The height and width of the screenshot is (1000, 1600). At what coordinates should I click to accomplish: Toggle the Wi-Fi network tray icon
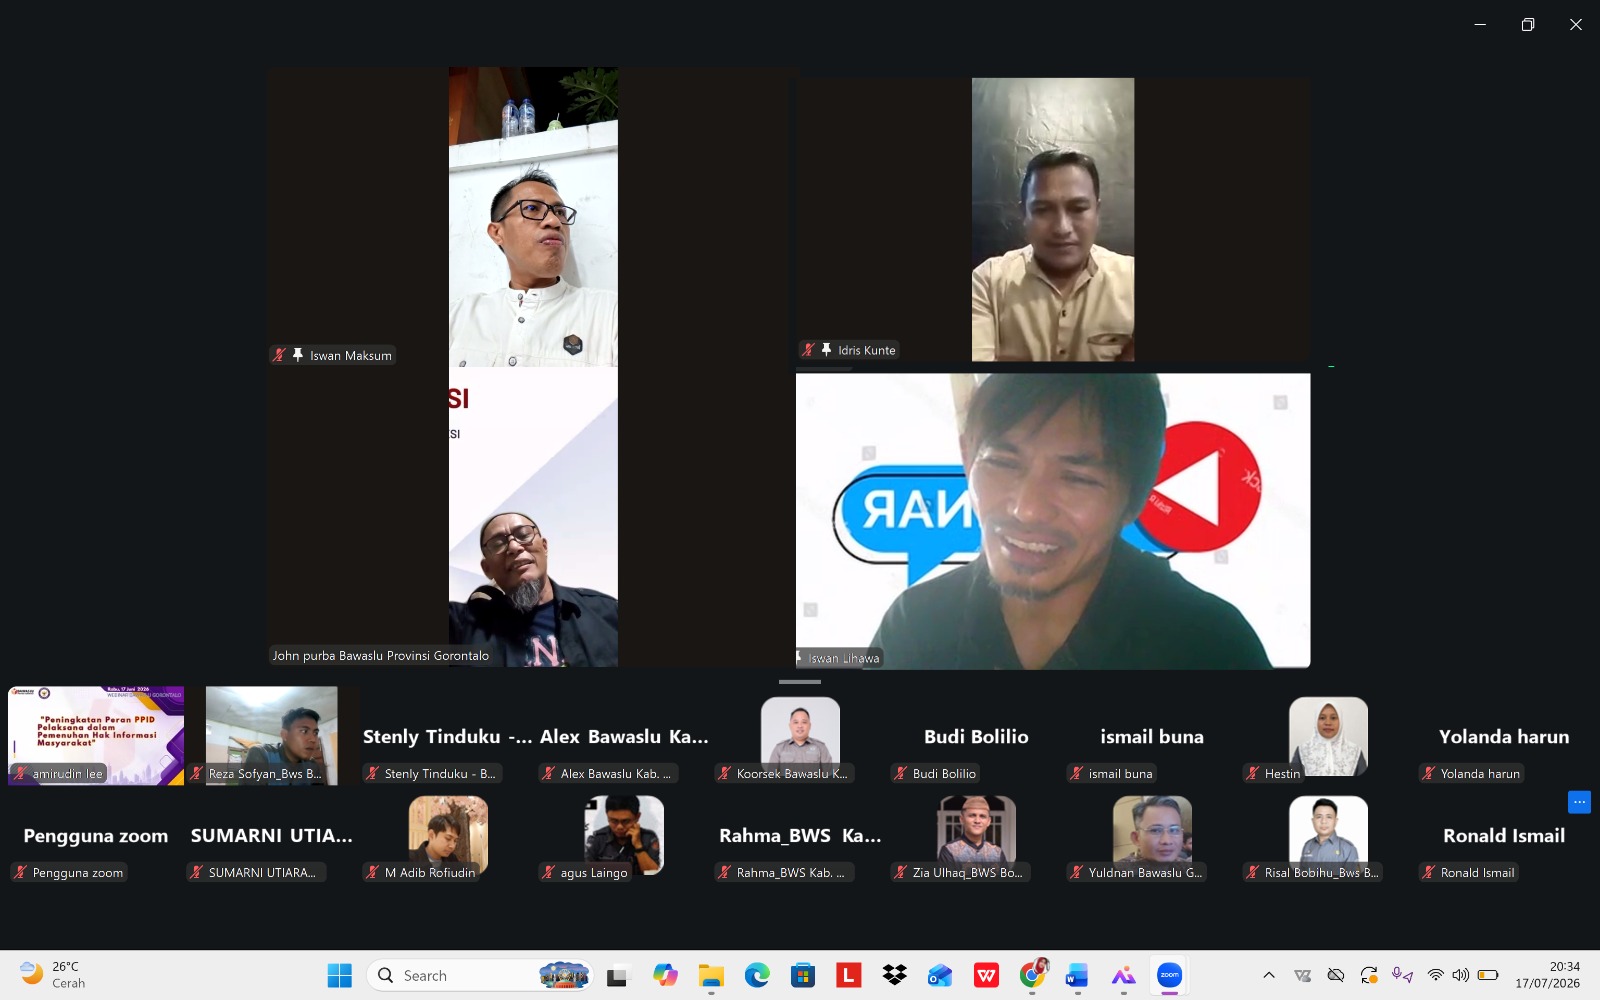coord(1435,975)
